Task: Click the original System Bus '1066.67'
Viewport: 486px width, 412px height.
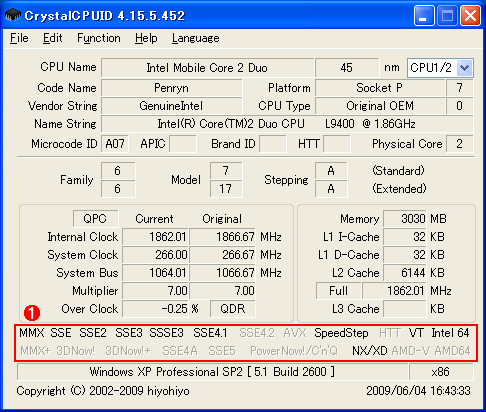Action: [222, 273]
